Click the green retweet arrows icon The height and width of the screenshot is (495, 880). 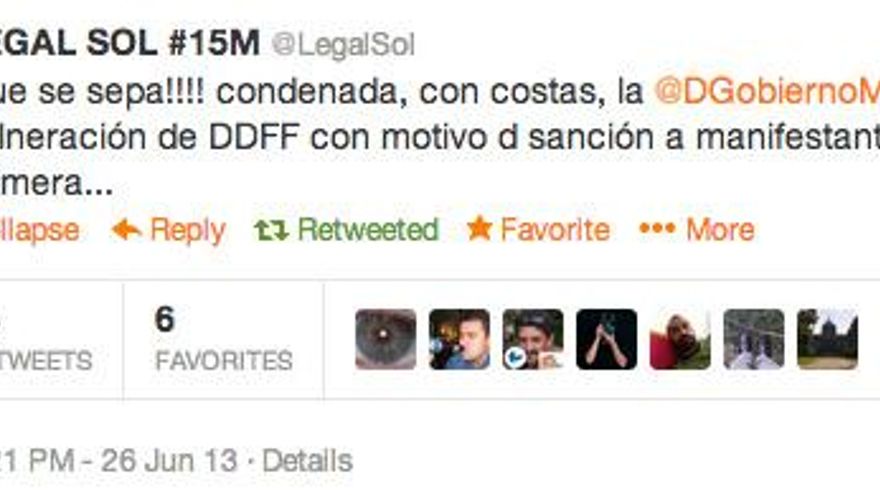pos(271,230)
